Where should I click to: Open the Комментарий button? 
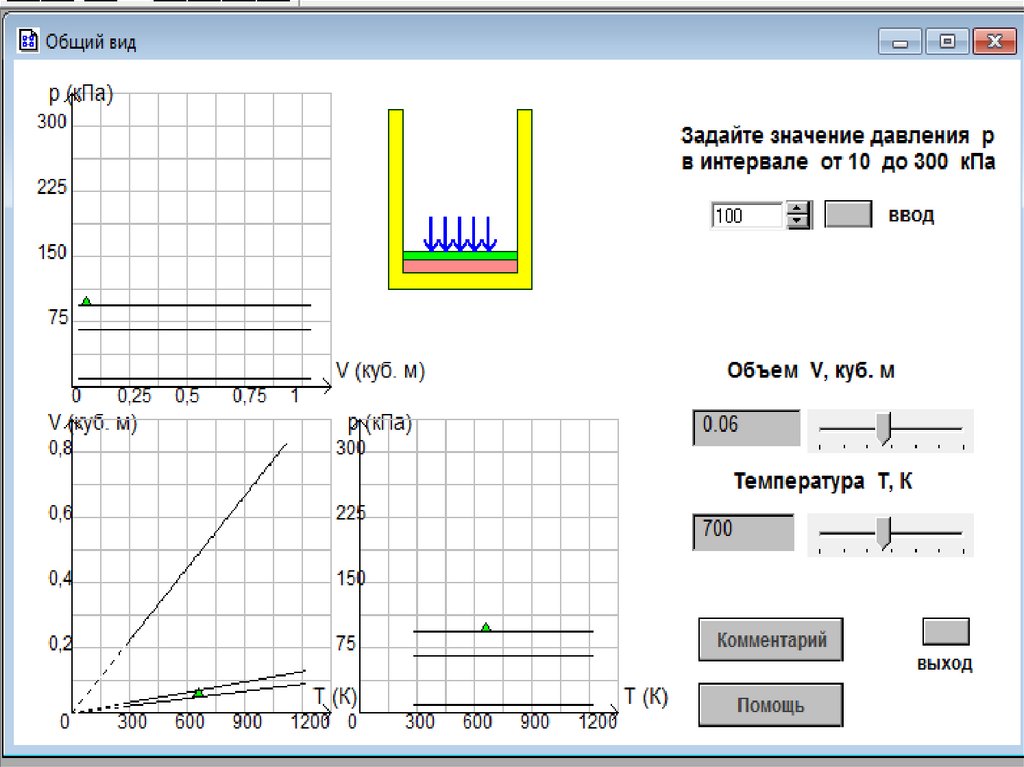771,640
